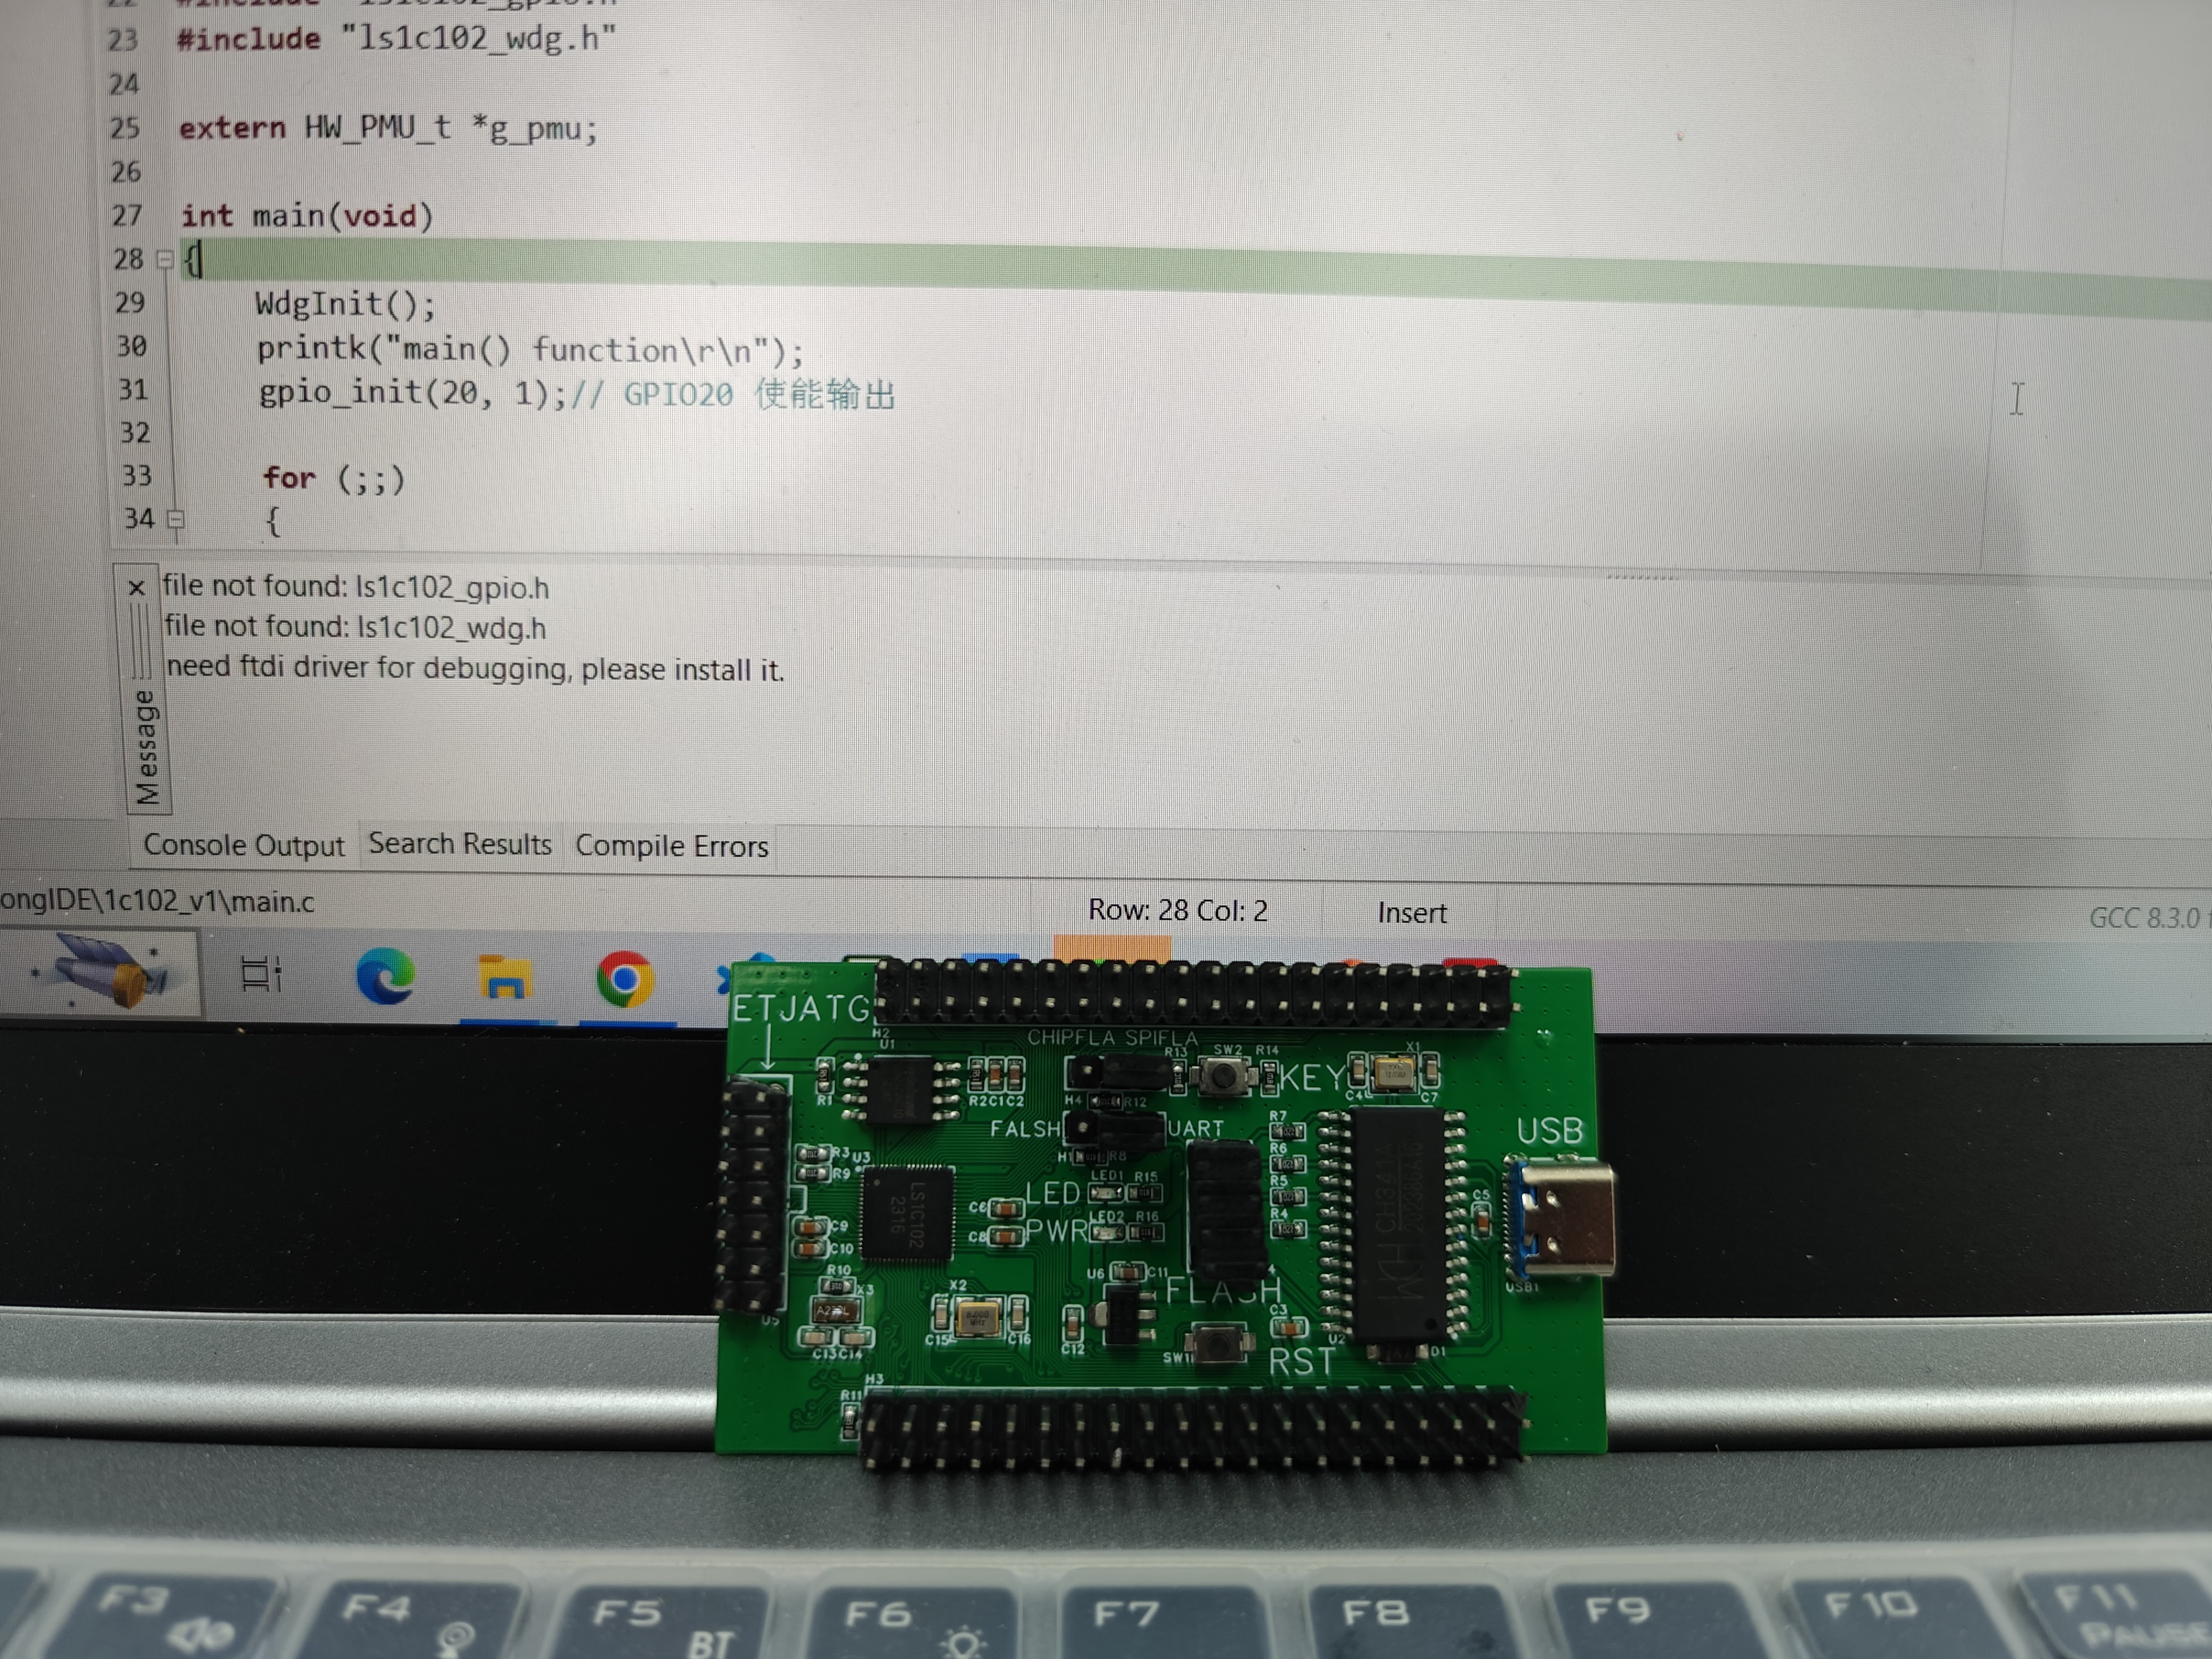Close the Message panel with the X
Viewport: 2212px width, 1659px height.
pos(137,588)
